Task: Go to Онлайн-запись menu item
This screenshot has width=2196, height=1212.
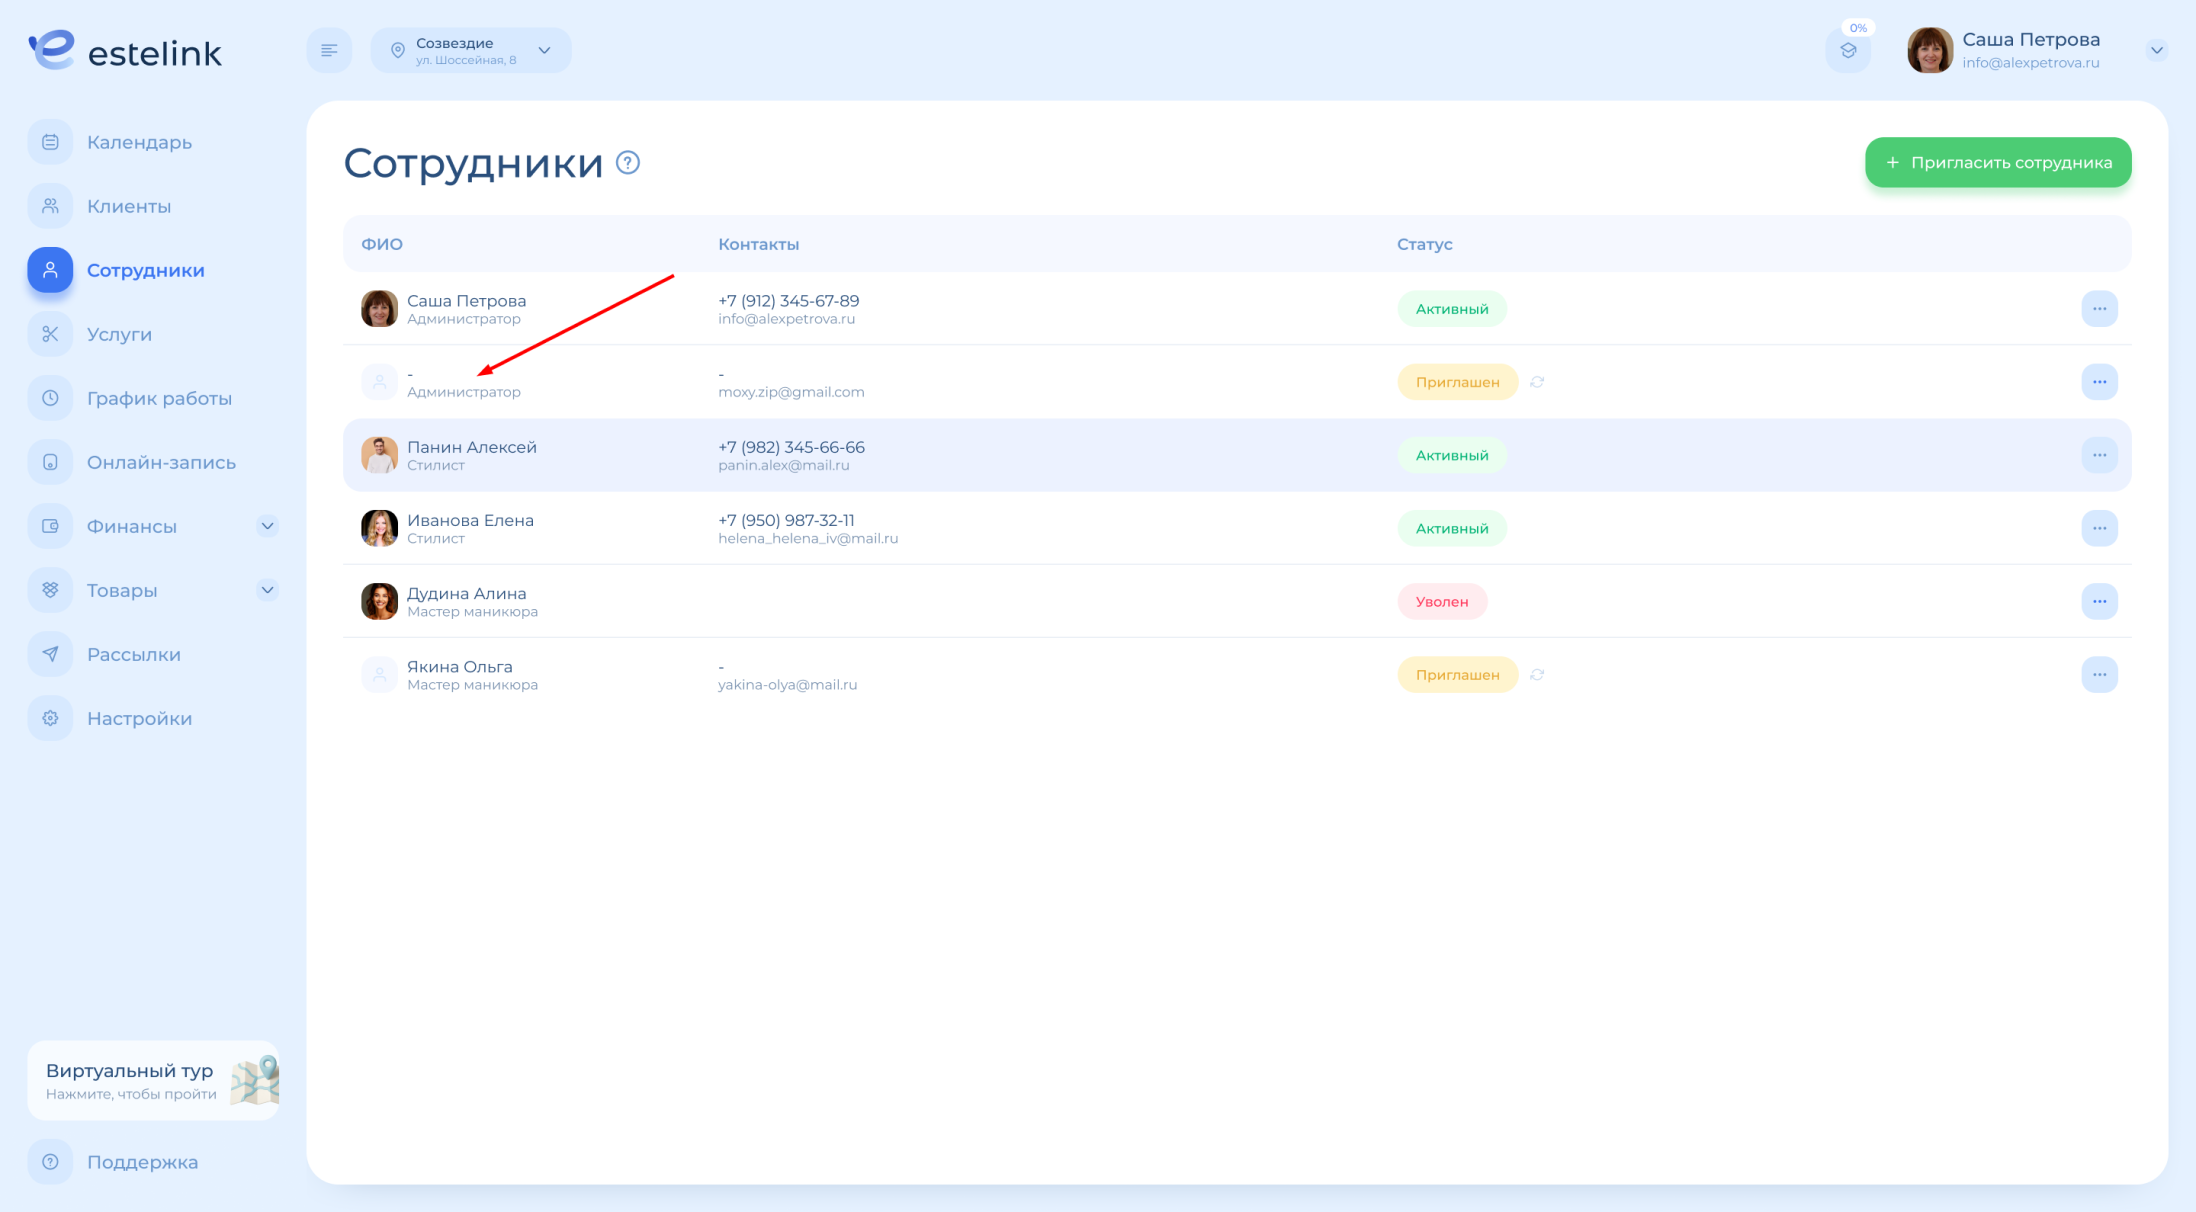Action: click(161, 462)
